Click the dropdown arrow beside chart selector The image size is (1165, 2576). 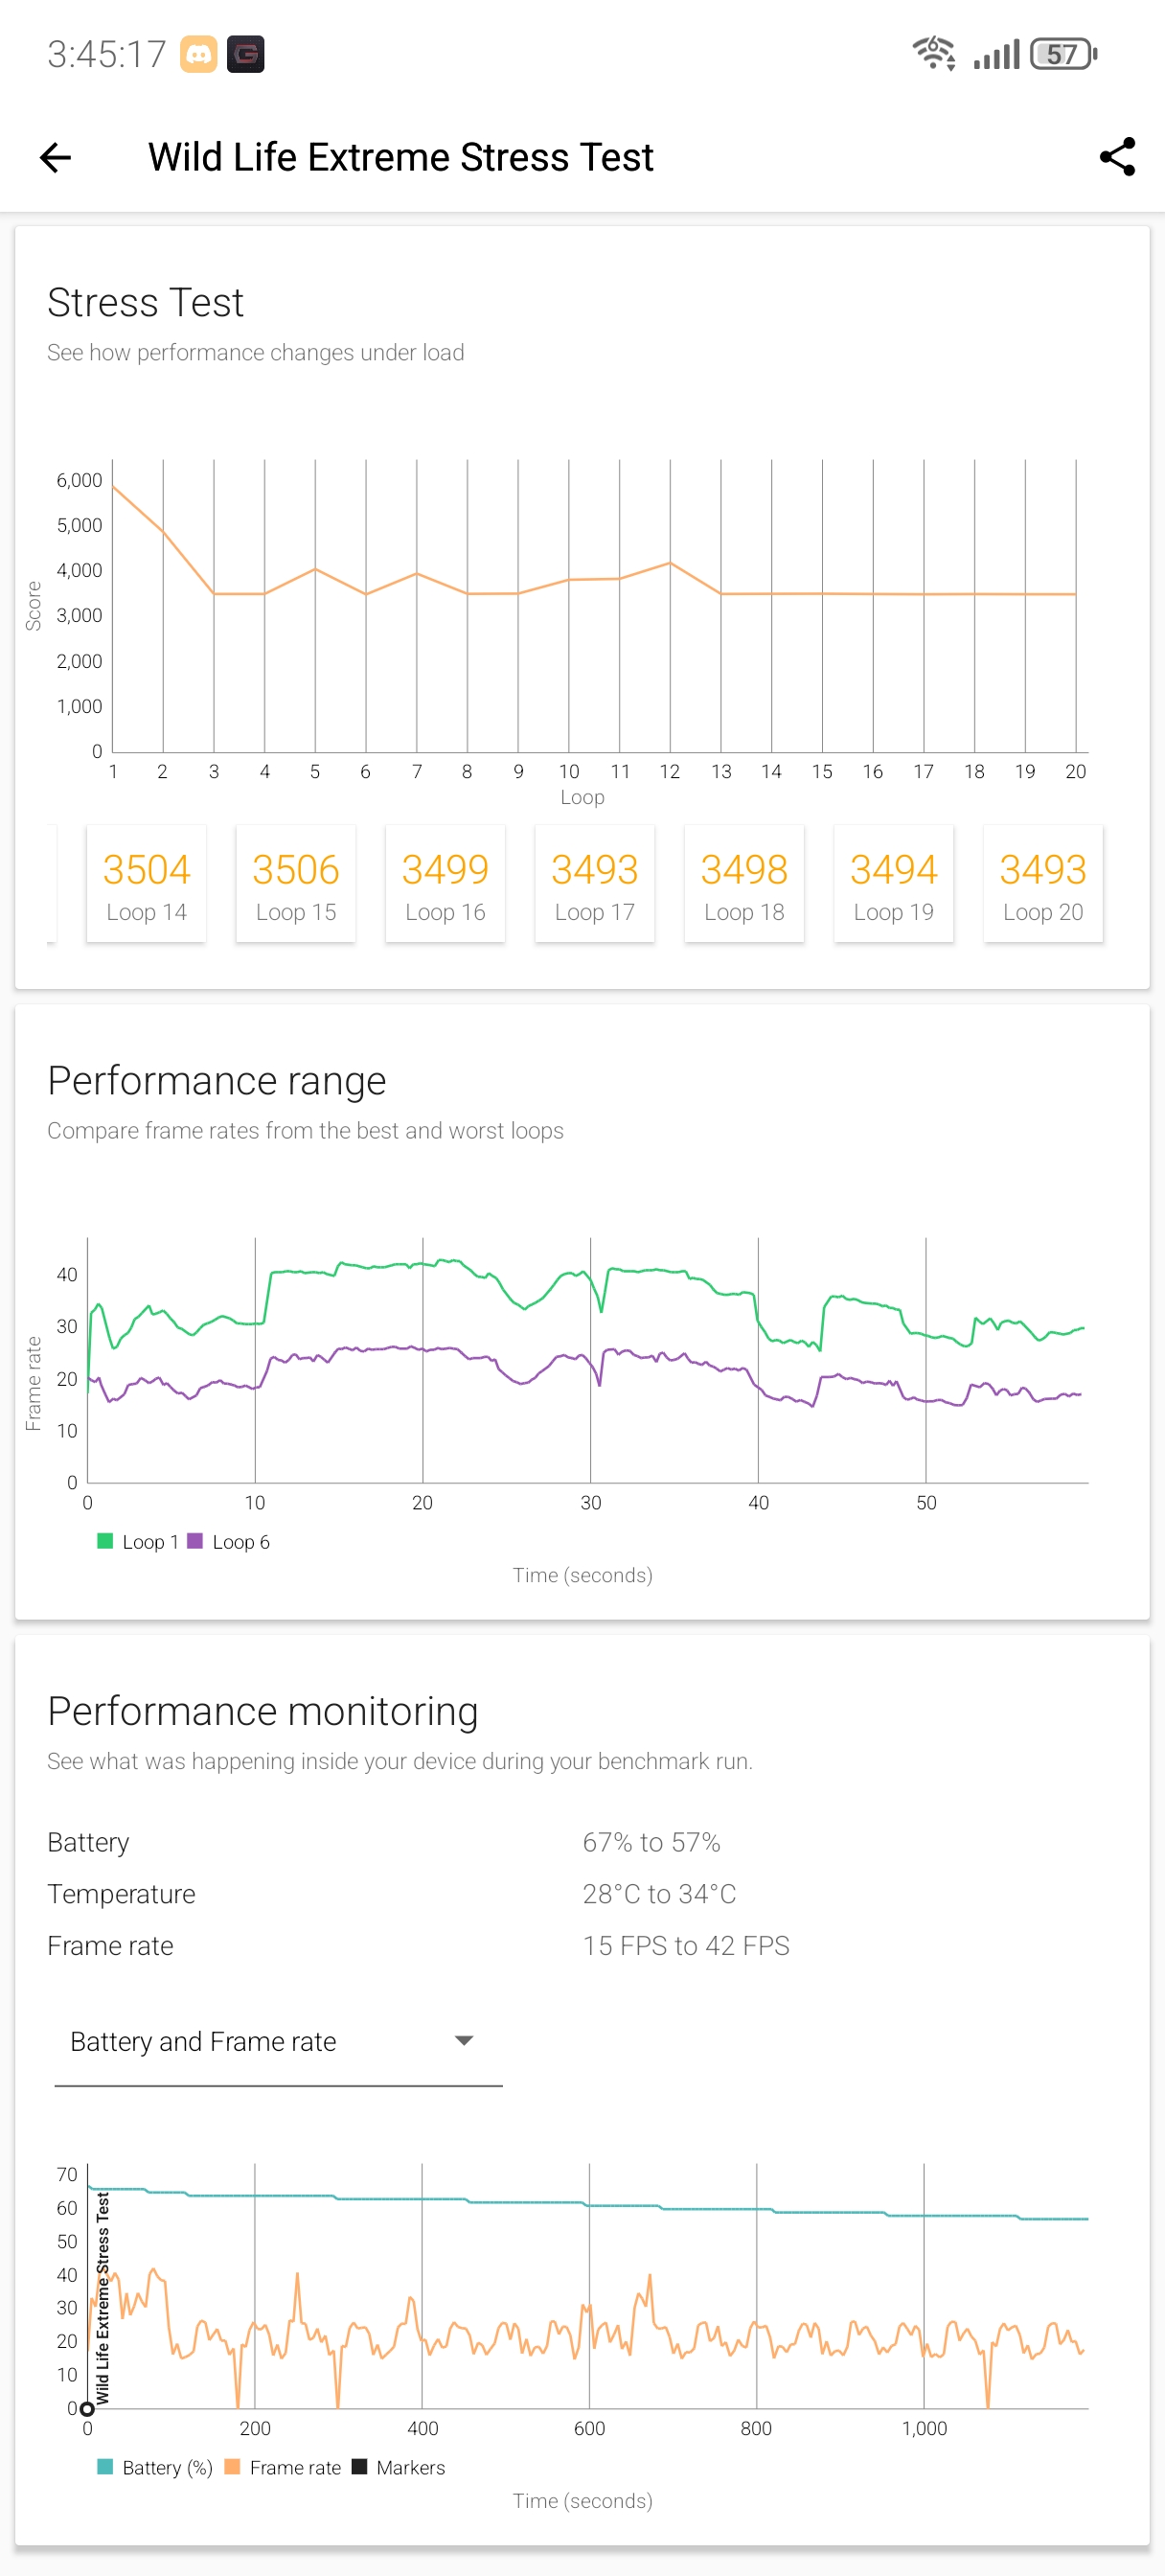coord(463,2041)
